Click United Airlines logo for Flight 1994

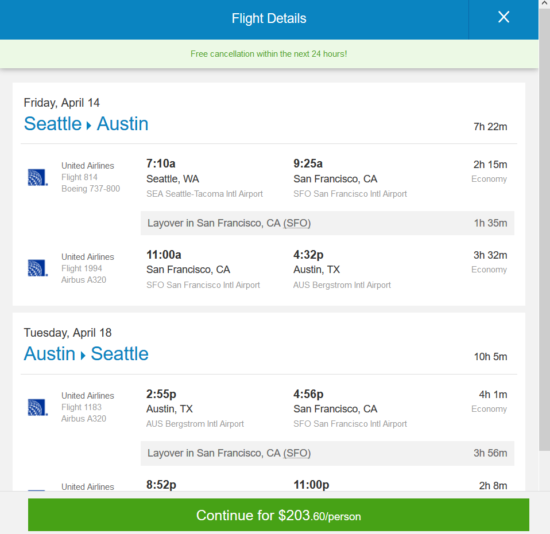click(x=38, y=268)
